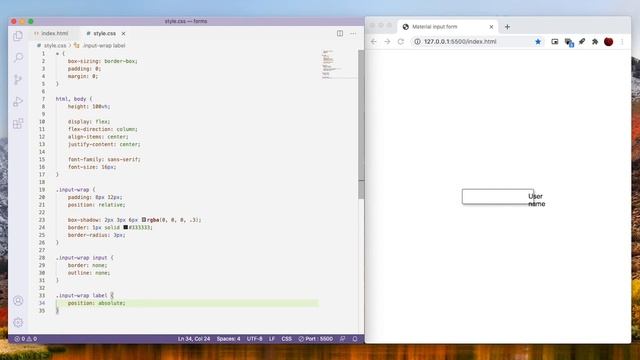Image resolution: width=640 pixels, height=360 pixels.
Task: Select the Material input form browser tab
Action: (447, 27)
